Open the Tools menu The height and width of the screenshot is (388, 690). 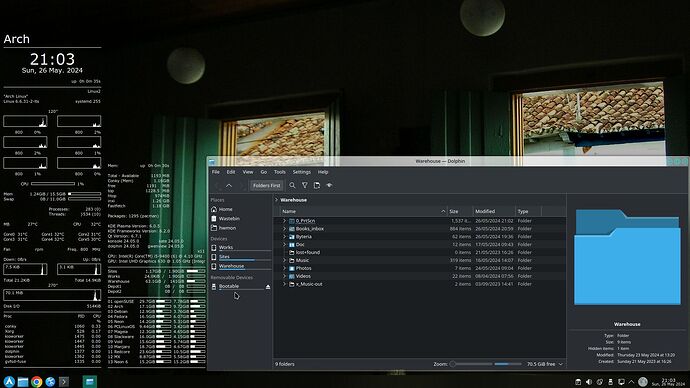point(279,172)
